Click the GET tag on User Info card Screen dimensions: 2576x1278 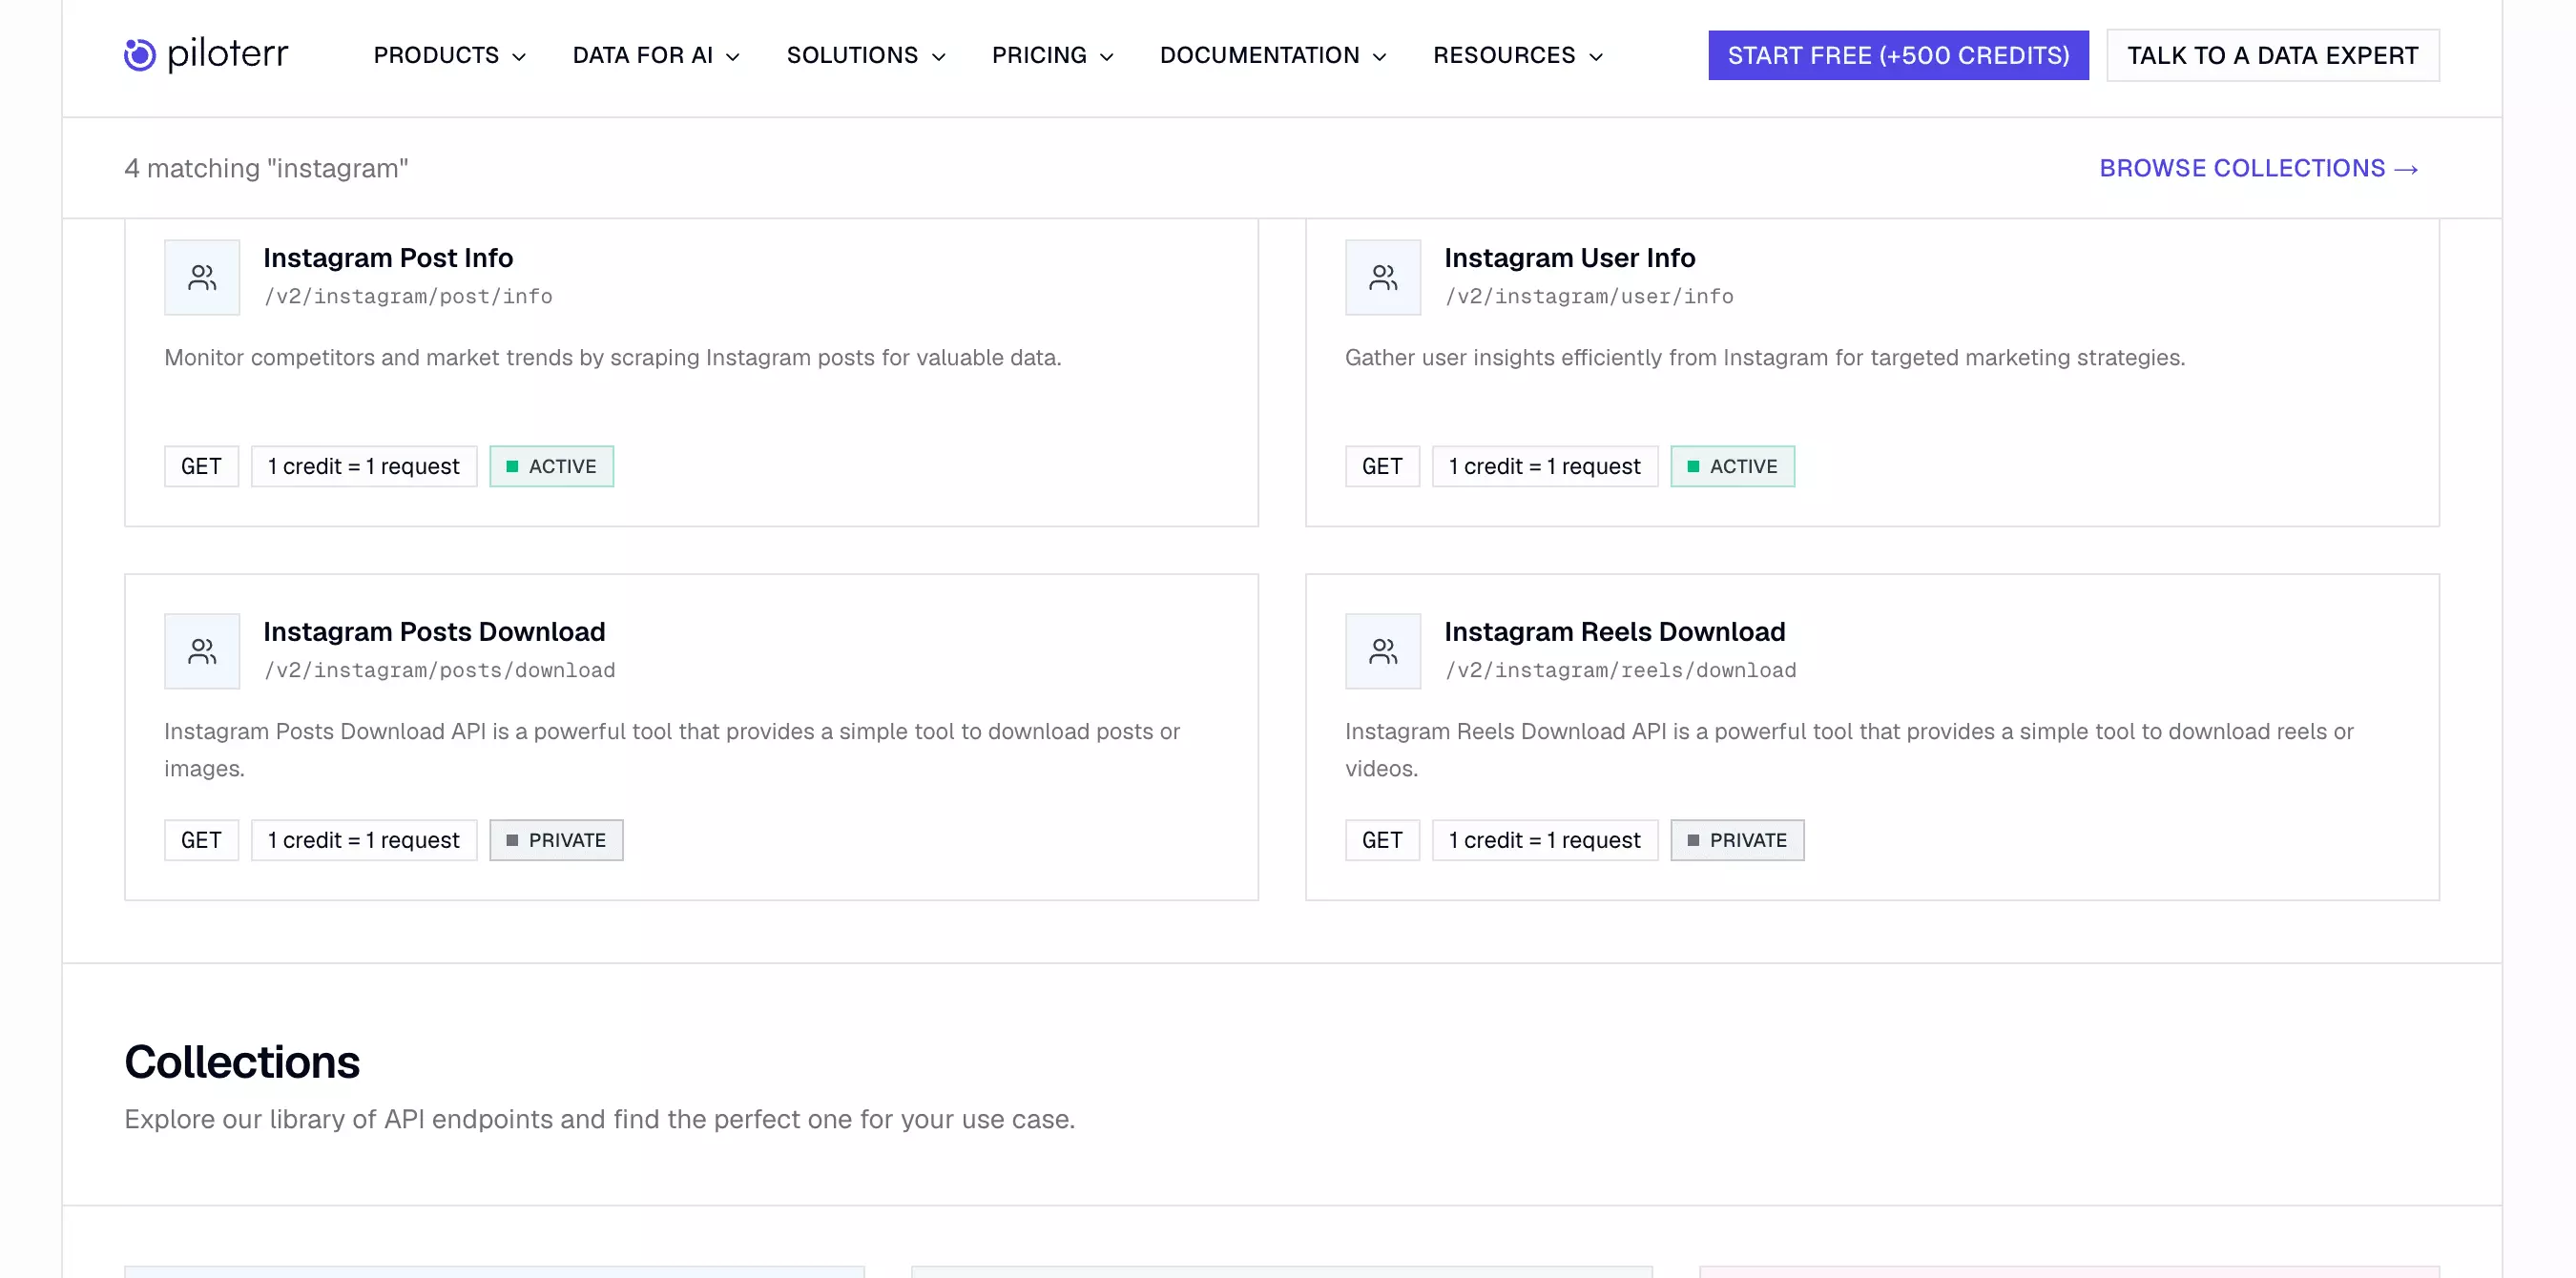1382,466
